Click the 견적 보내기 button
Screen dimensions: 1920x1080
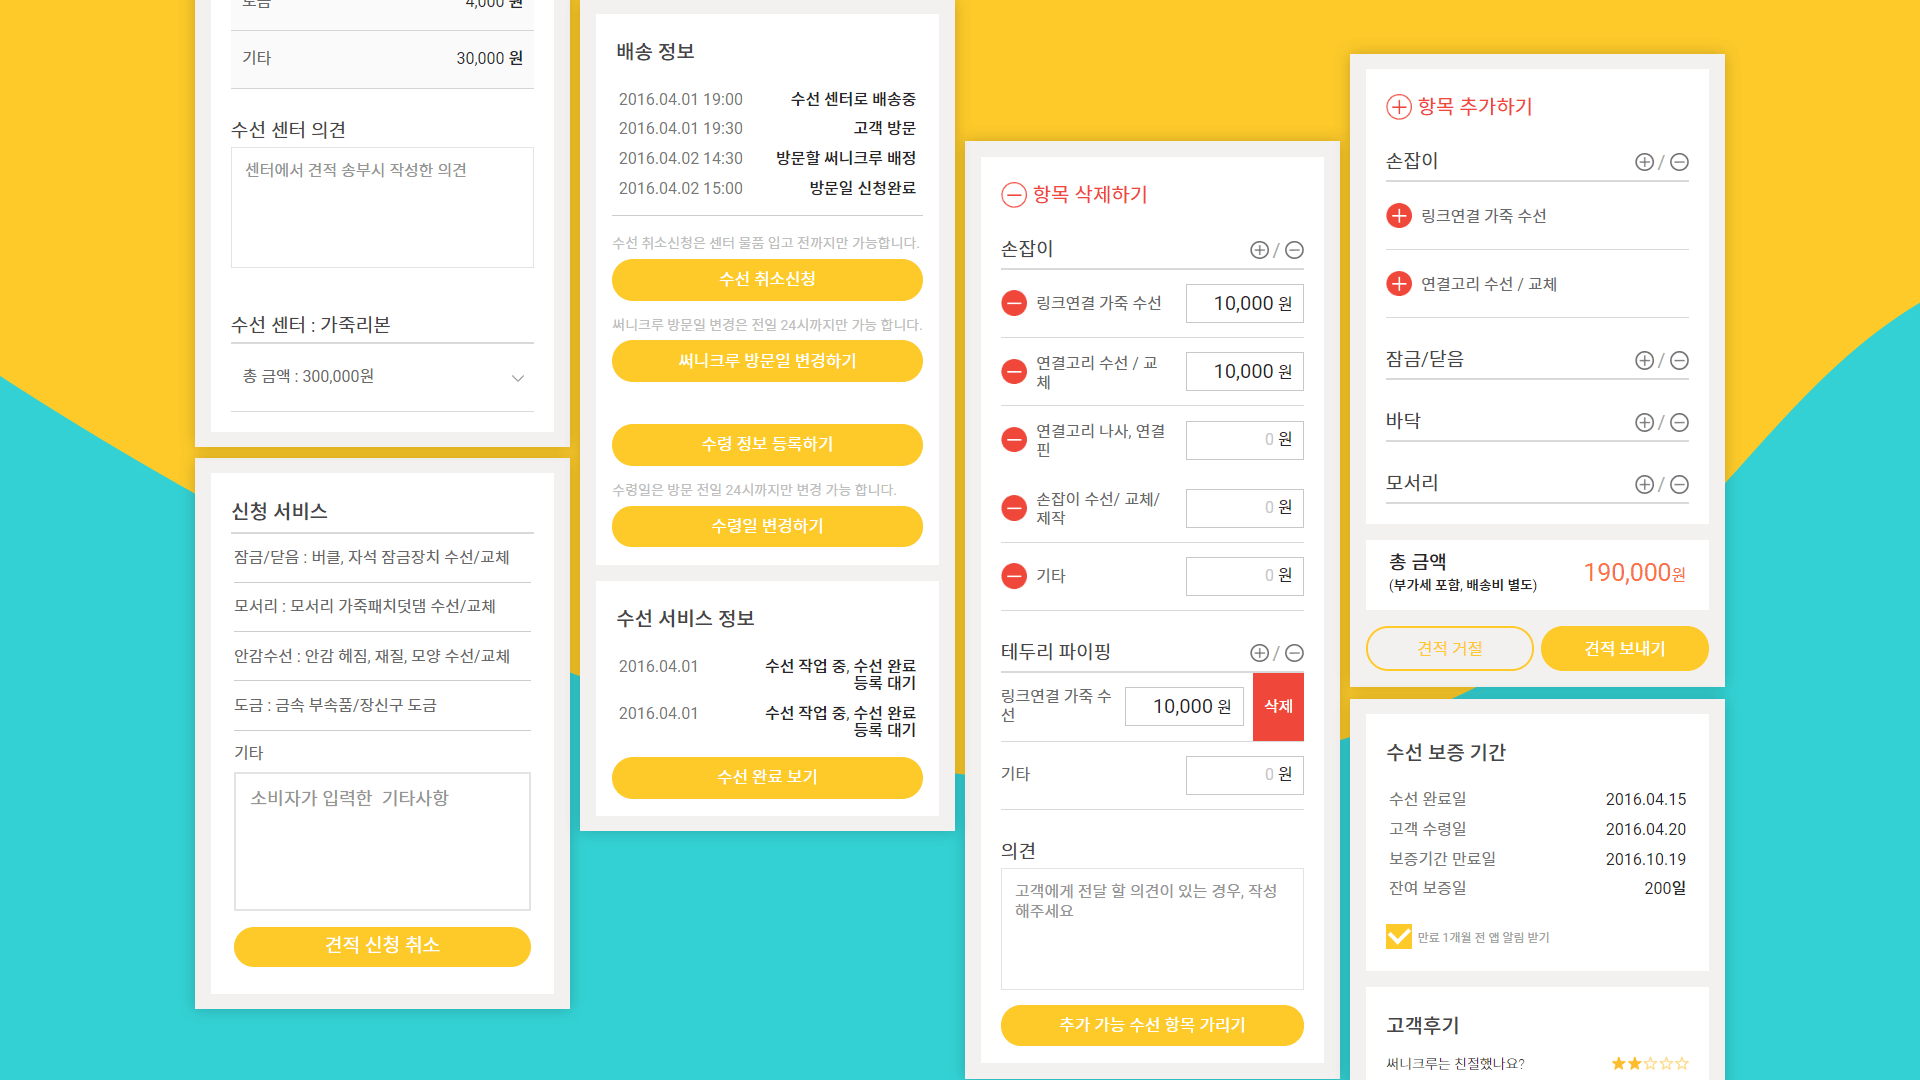1625,648
